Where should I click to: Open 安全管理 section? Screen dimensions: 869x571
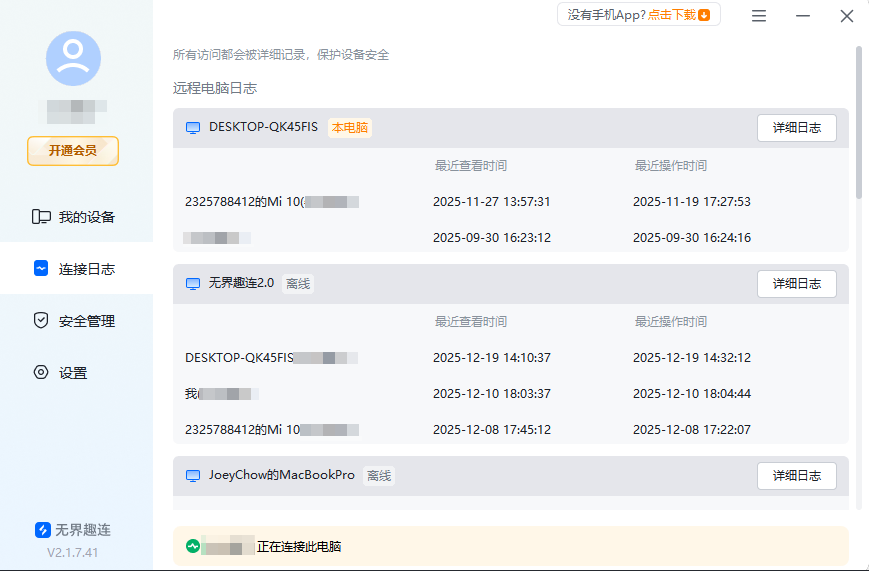click(x=76, y=320)
